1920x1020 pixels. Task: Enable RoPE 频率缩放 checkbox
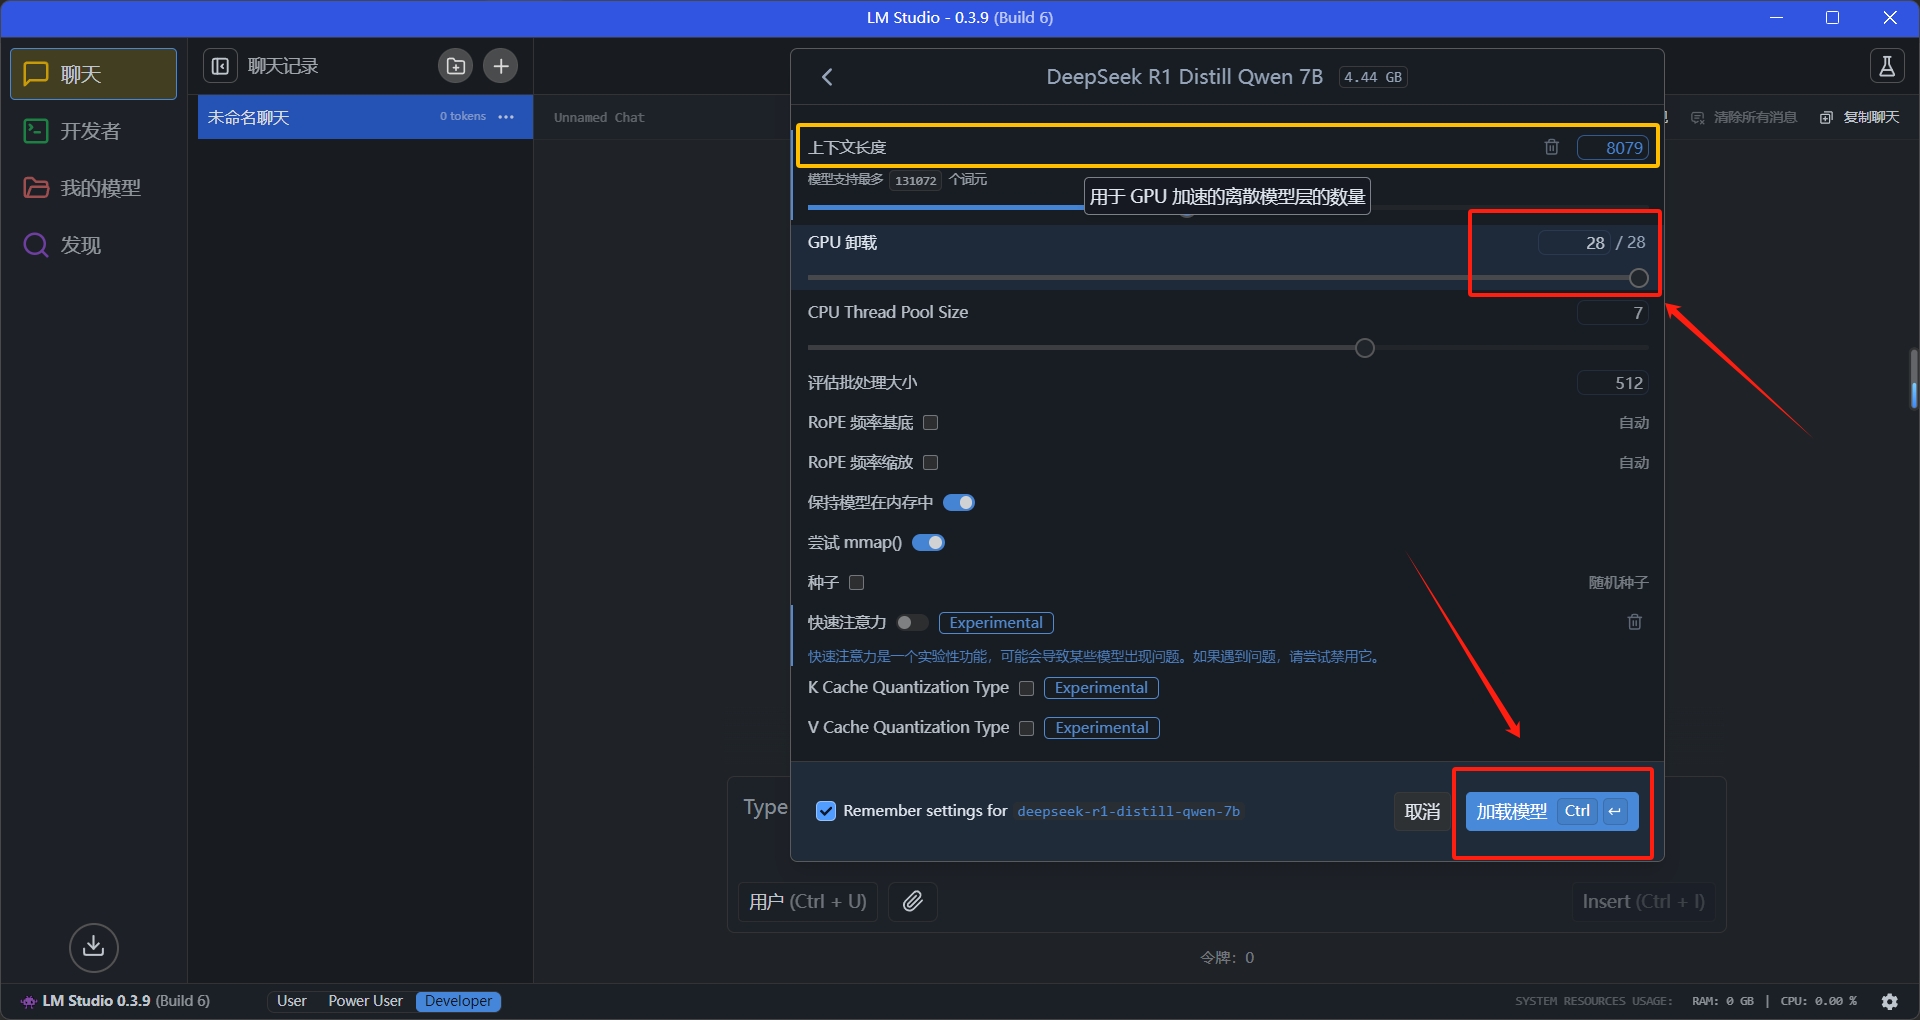(931, 462)
